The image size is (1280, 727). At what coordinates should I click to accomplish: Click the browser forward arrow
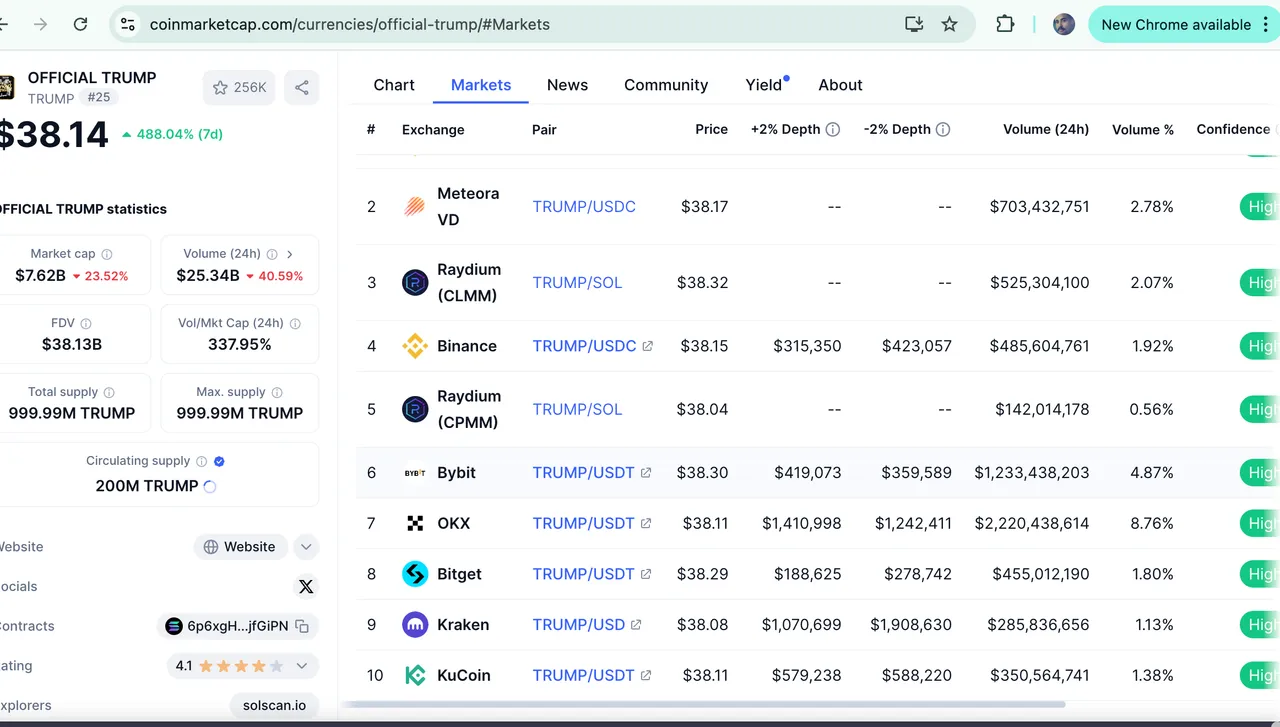[x=40, y=24]
